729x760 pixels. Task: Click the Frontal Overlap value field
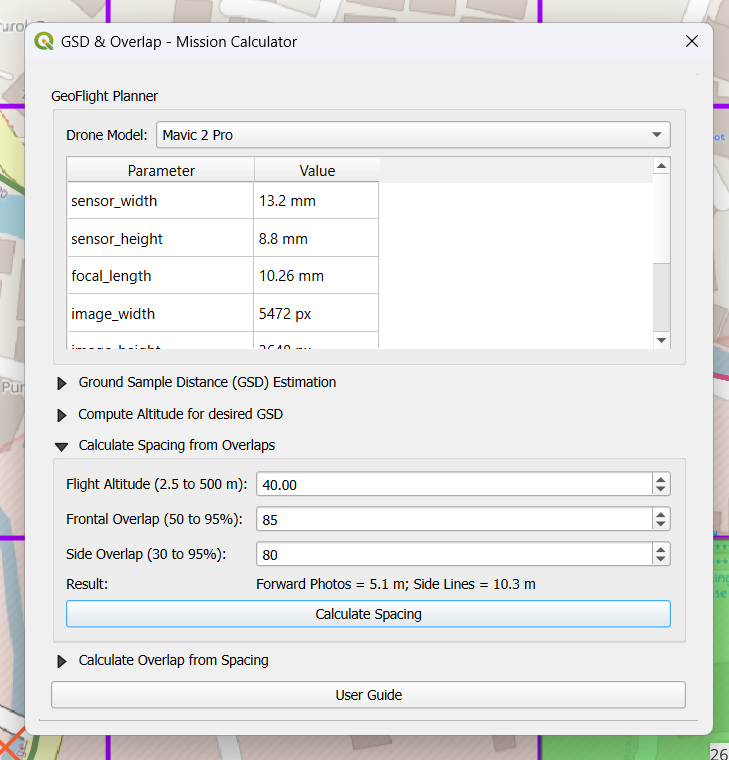tap(453, 520)
